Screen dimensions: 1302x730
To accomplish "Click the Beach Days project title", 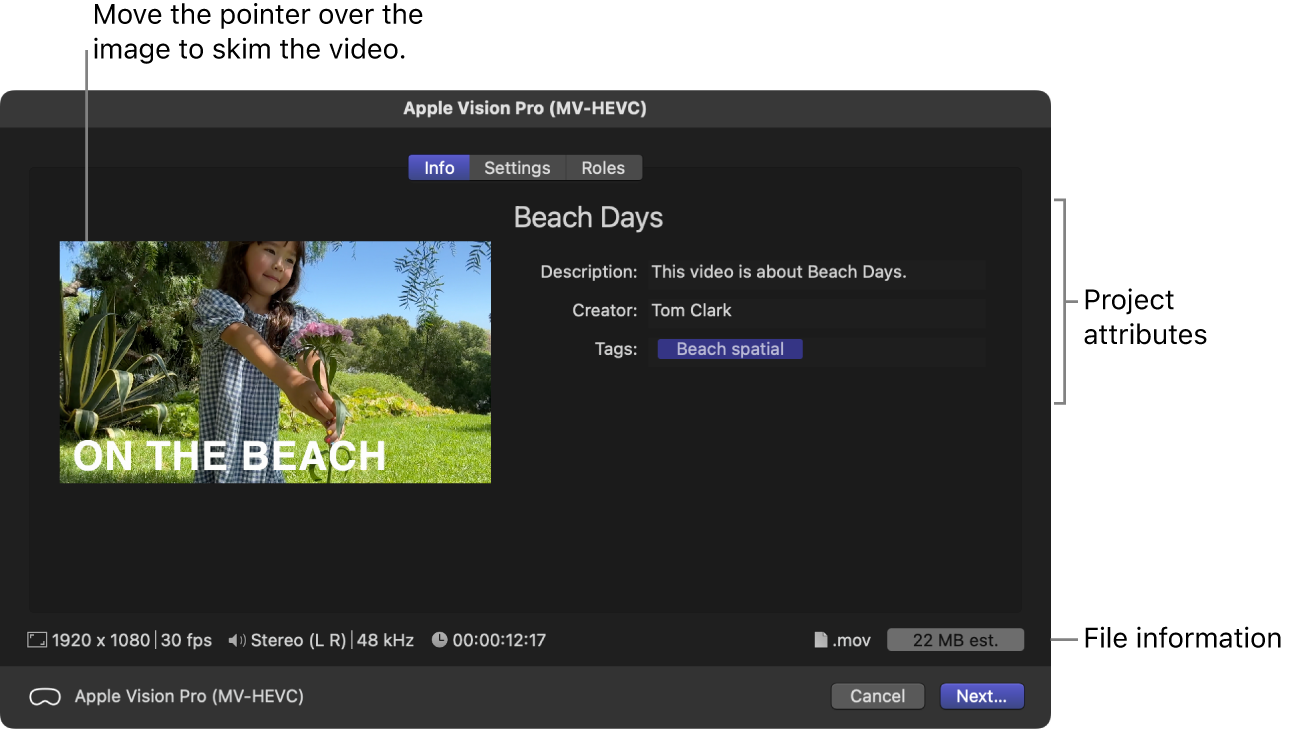I will tap(588, 217).
